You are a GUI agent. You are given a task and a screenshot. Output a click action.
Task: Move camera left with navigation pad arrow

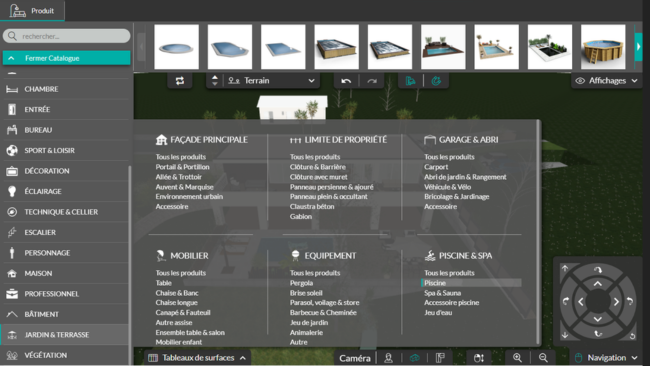click(x=580, y=302)
